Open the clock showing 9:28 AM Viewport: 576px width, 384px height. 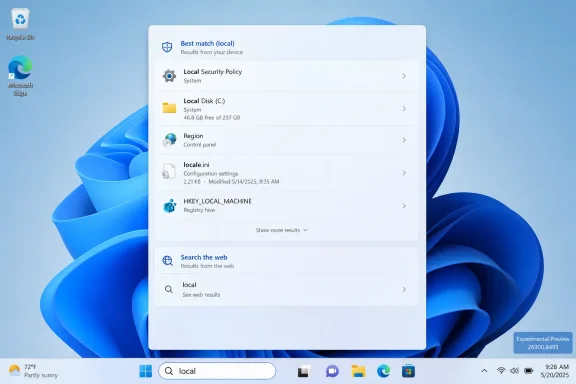555,371
